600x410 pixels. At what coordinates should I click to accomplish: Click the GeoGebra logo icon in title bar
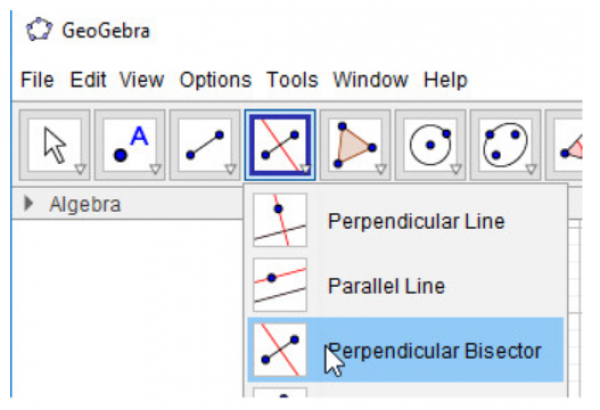[x=38, y=31]
